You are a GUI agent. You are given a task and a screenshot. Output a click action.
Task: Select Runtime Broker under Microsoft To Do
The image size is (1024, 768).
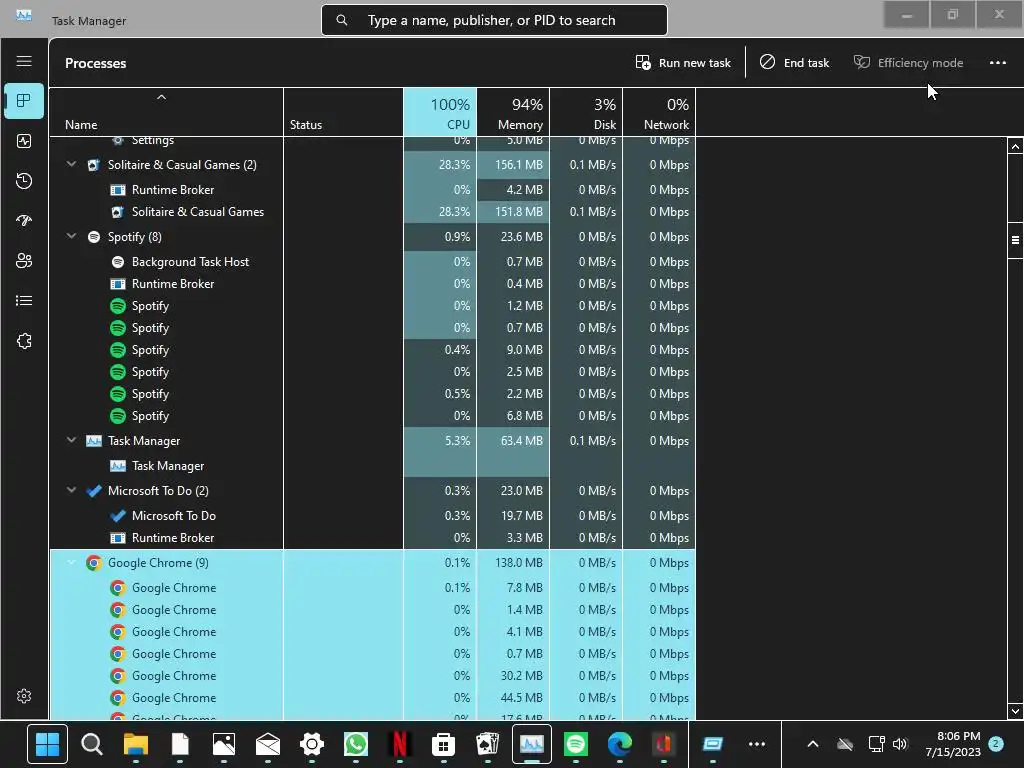pos(372,537)
